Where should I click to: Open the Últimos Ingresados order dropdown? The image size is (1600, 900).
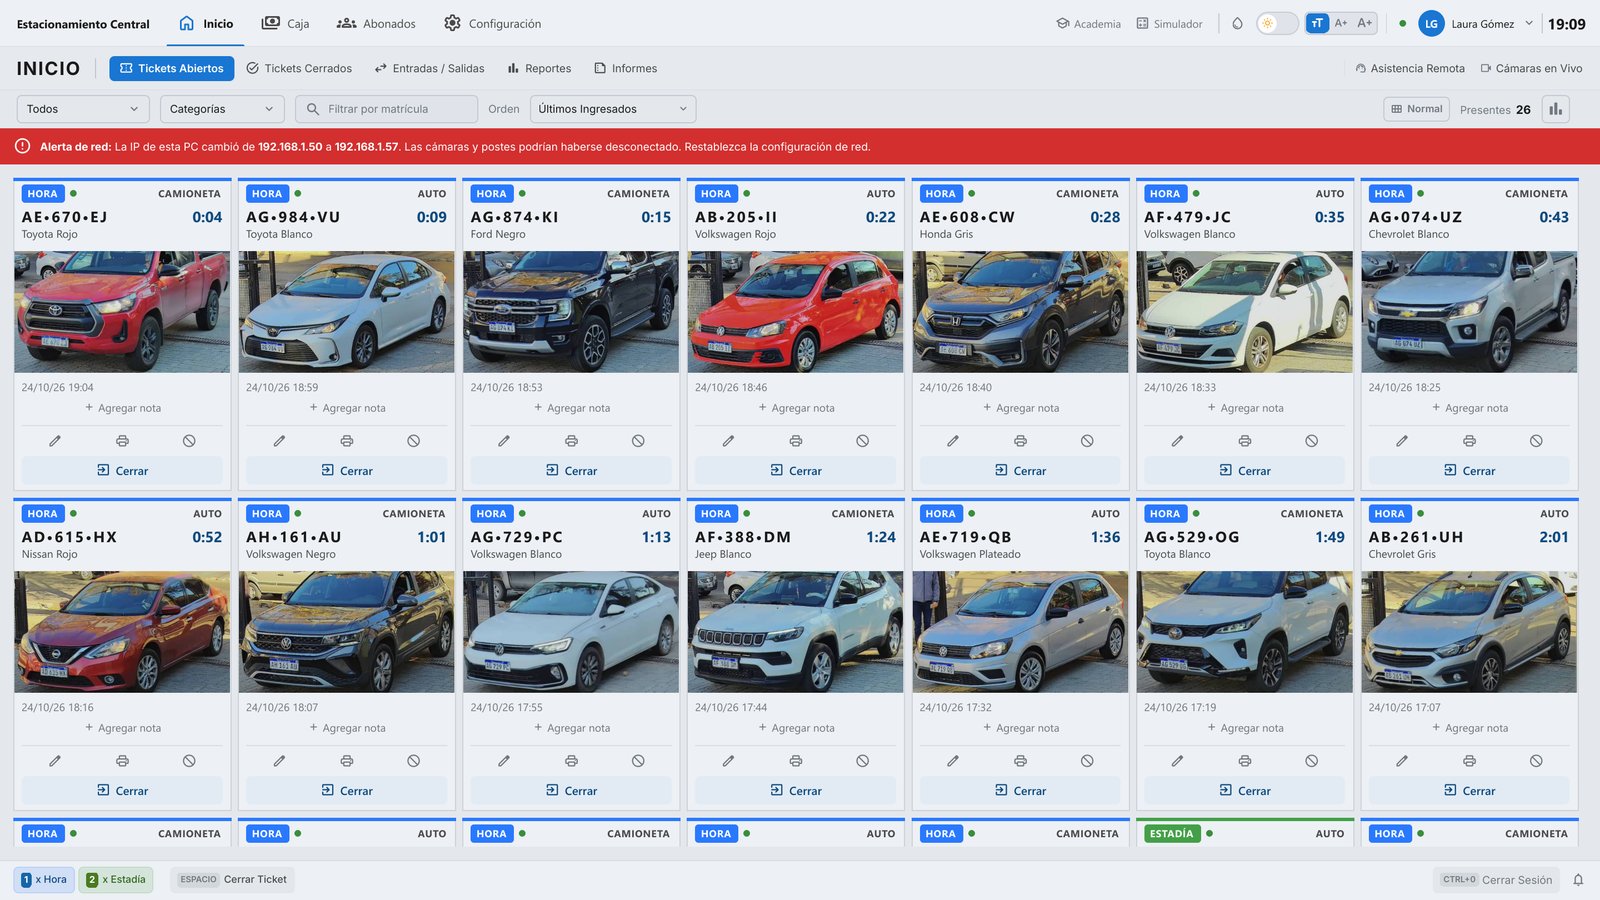[x=613, y=109]
